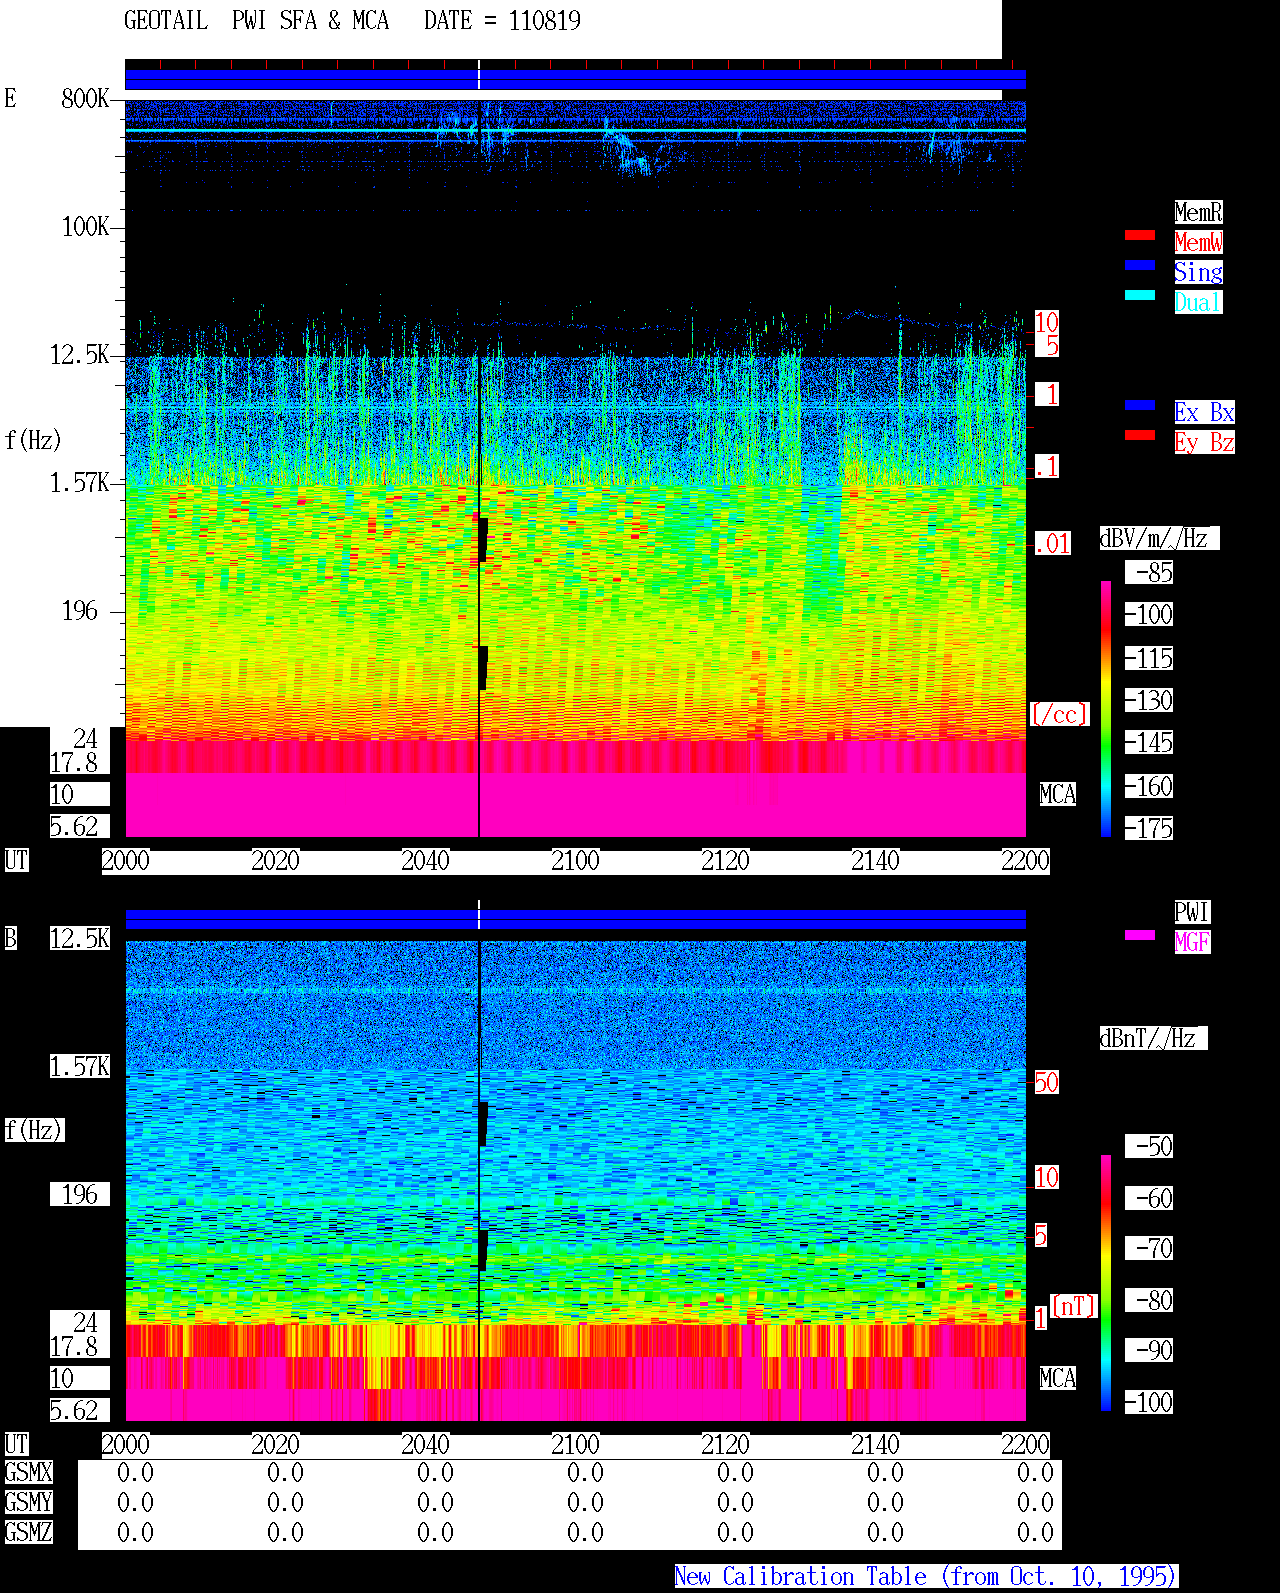The height and width of the screenshot is (1593, 1280).
Task: Click the magenta MGF legend swatch
Action: (1140, 935)
